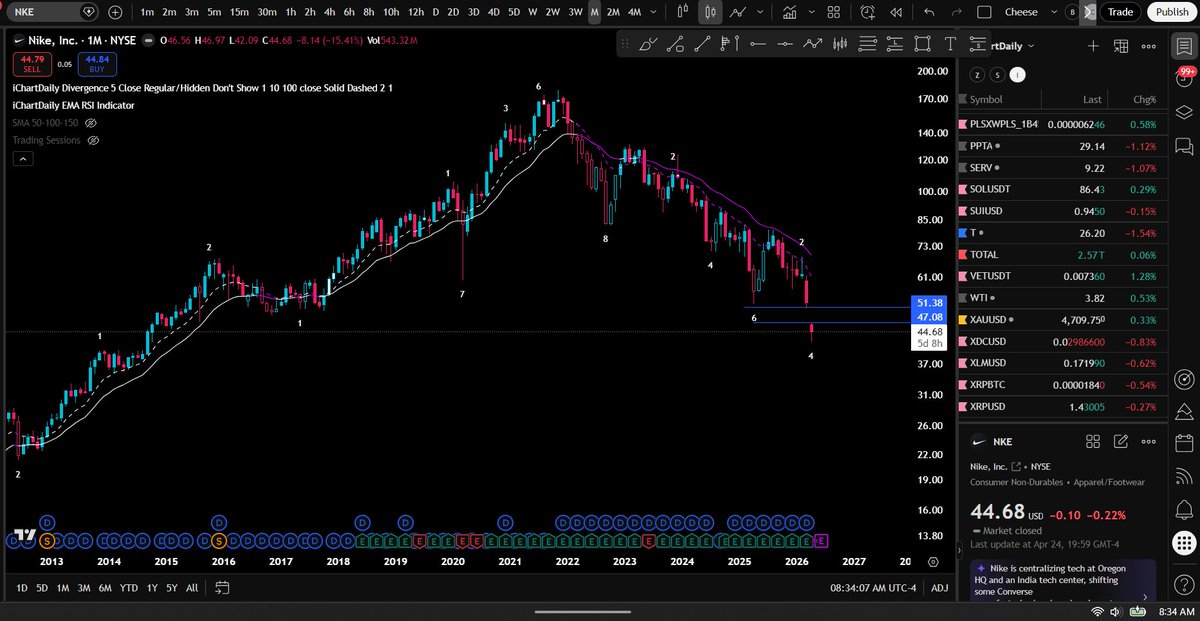Image resolution: width=1200 pixels, height=621 pixels.
Task: Redo the chart action
Action: [x=956, y=12]
